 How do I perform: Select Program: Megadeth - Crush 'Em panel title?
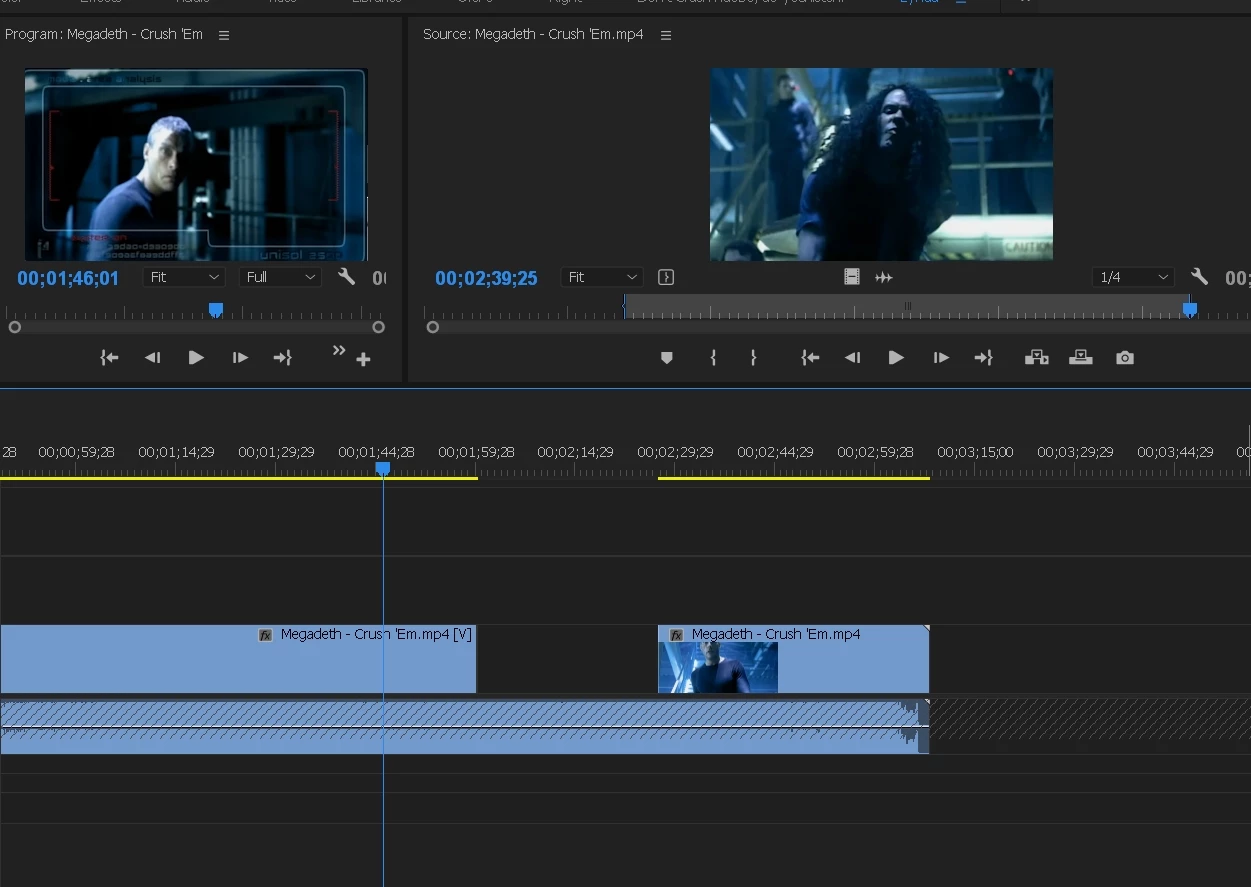click(x=104, y=35)
